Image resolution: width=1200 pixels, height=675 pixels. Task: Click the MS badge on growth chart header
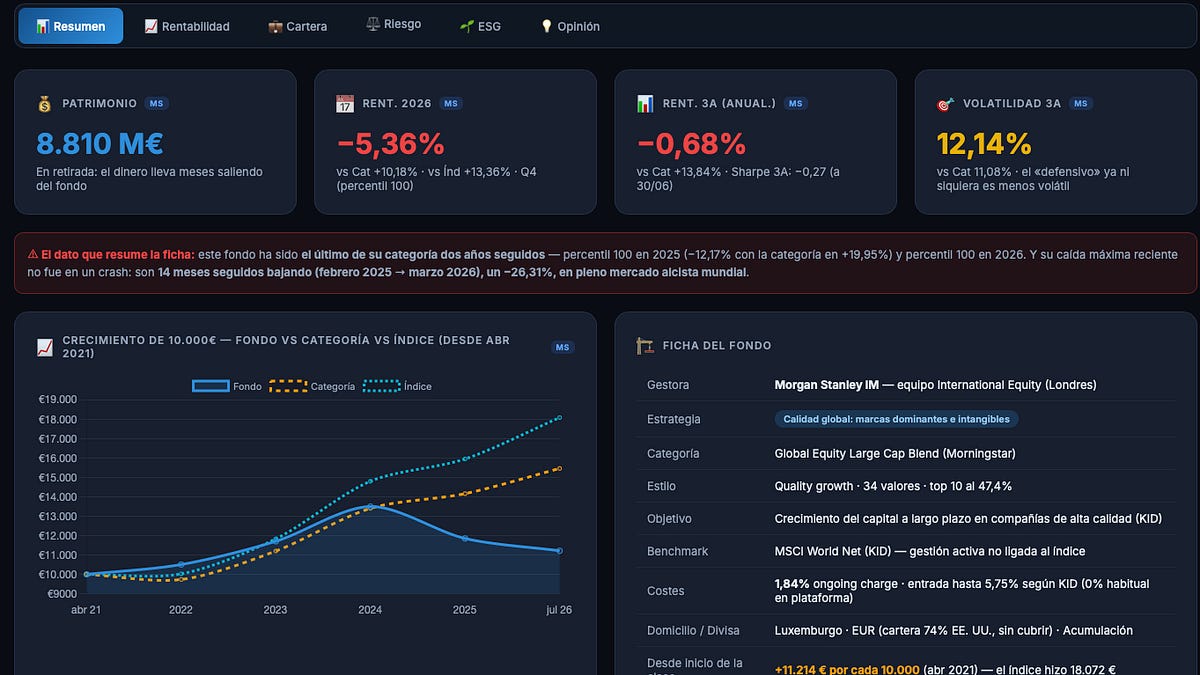point(563,347)
